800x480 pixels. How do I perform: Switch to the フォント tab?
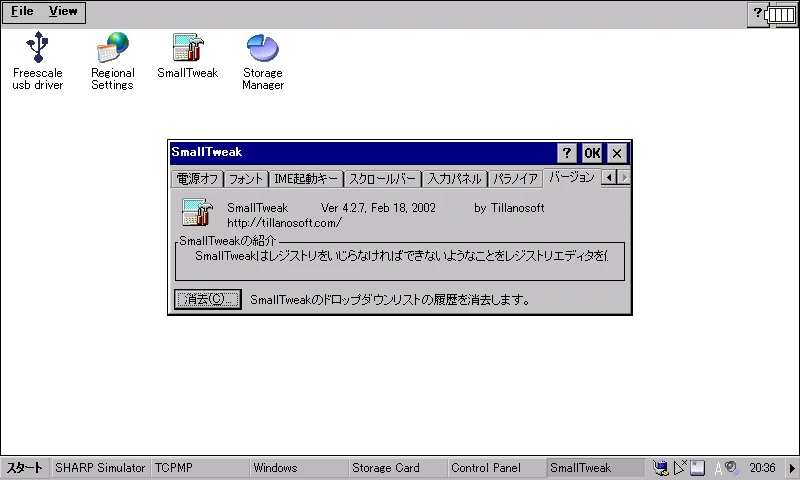pyautogui.click(x=246, y=179)
